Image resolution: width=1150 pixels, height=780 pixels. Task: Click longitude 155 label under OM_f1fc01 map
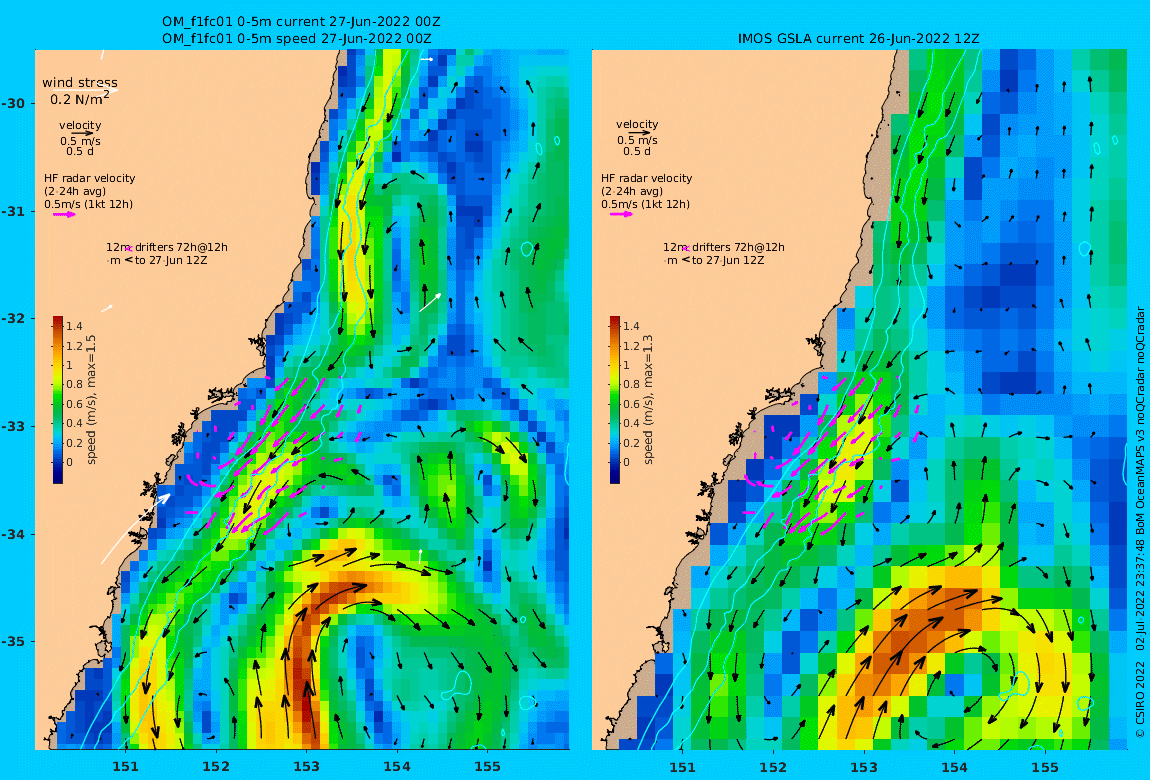click(488, 767)
